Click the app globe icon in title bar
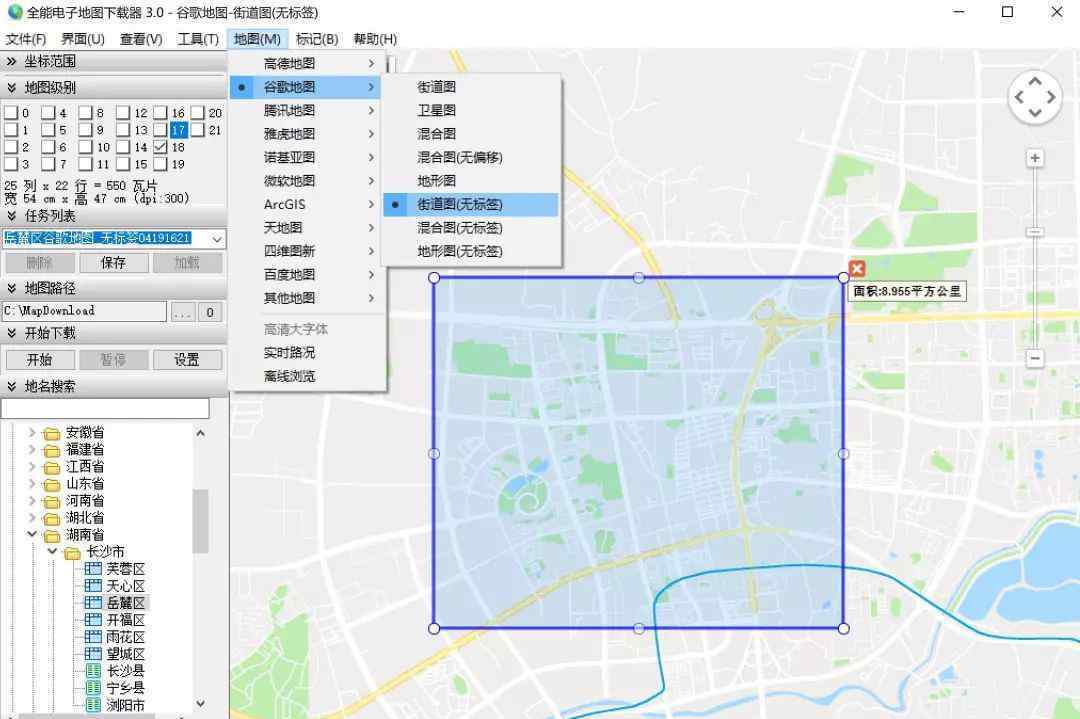This screenshot has width=1080, height=719. click(x=14, y=12)
